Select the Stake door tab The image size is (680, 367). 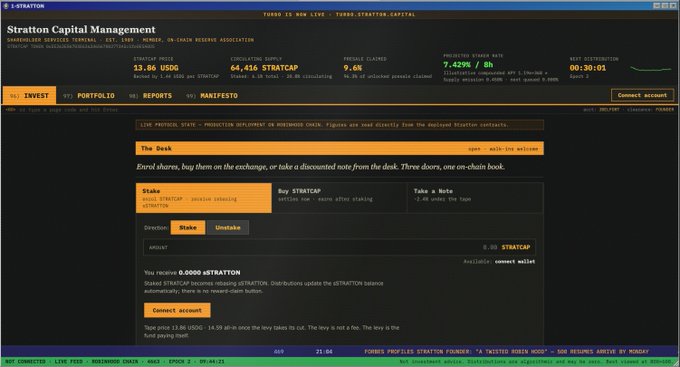tap(204, 198)
